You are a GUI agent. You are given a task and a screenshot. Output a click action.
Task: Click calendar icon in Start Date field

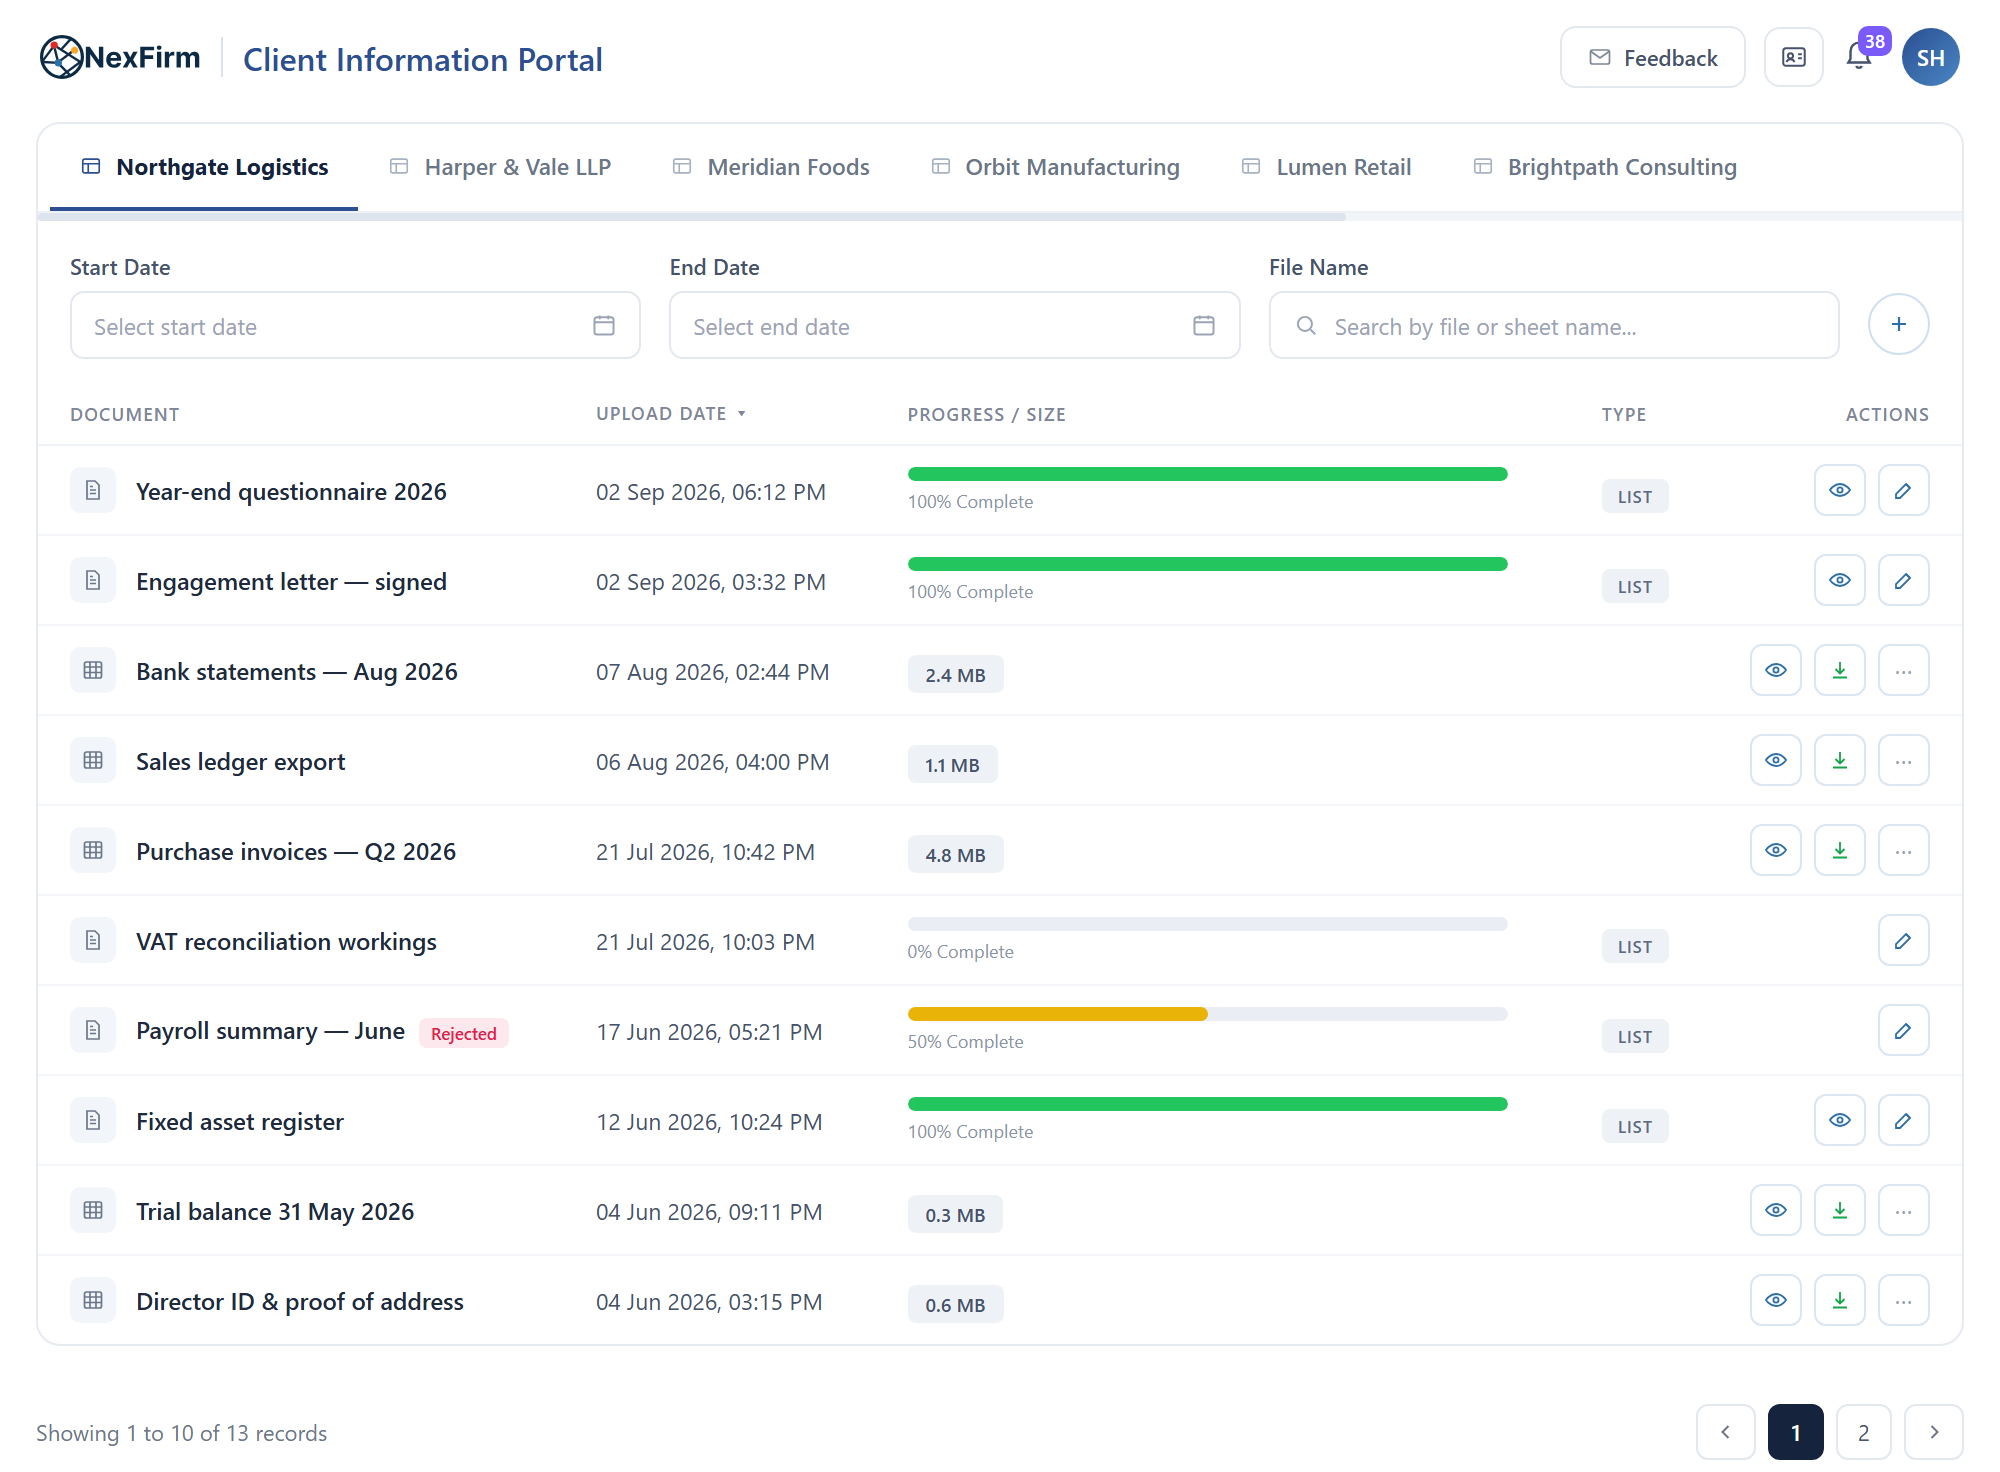(604, 325)
